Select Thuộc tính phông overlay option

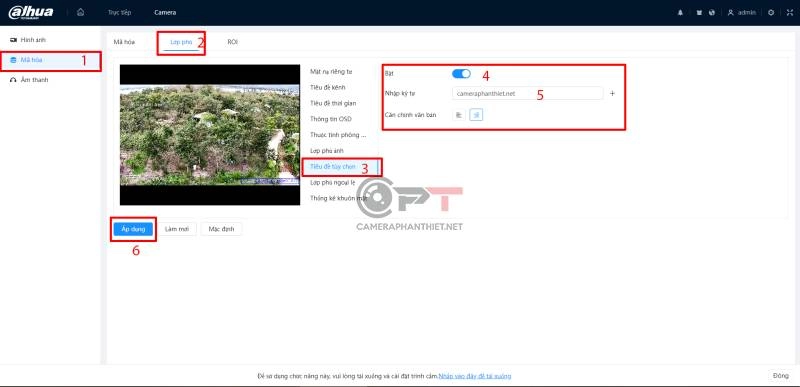click(338, 135)
